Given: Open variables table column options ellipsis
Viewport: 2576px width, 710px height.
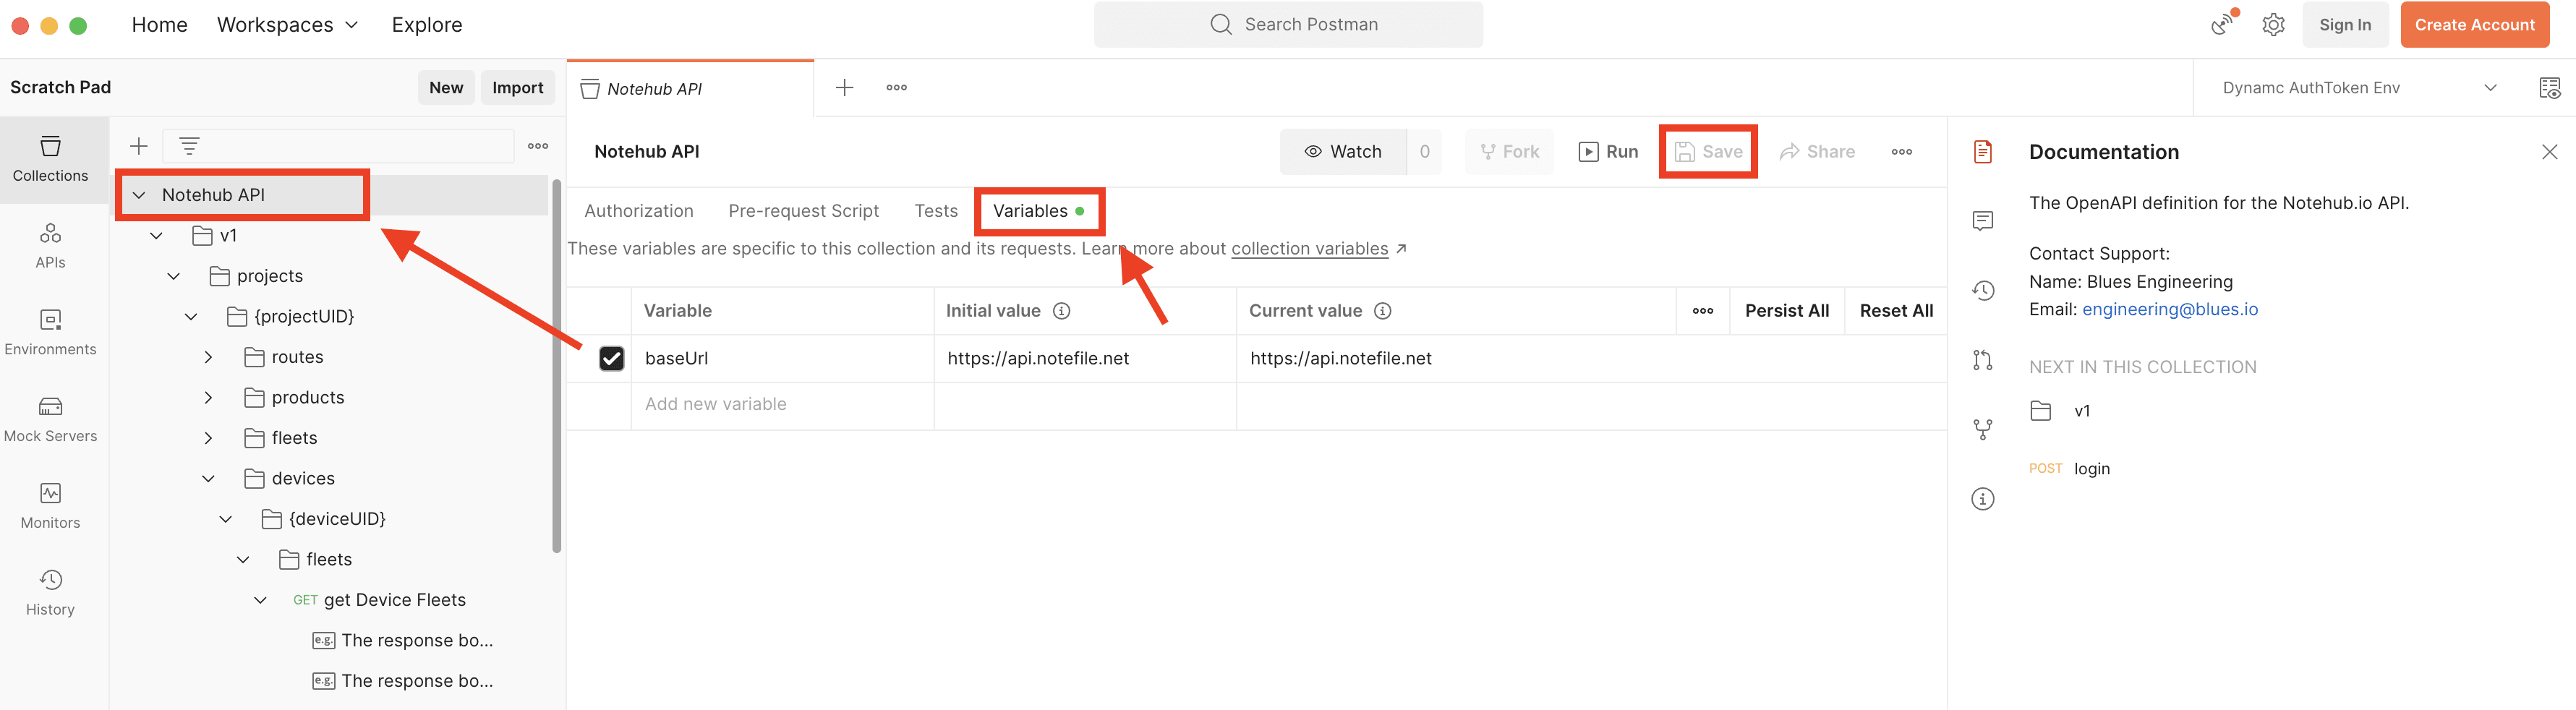Looking at the screenshot, I should (x=1702, y=311).
